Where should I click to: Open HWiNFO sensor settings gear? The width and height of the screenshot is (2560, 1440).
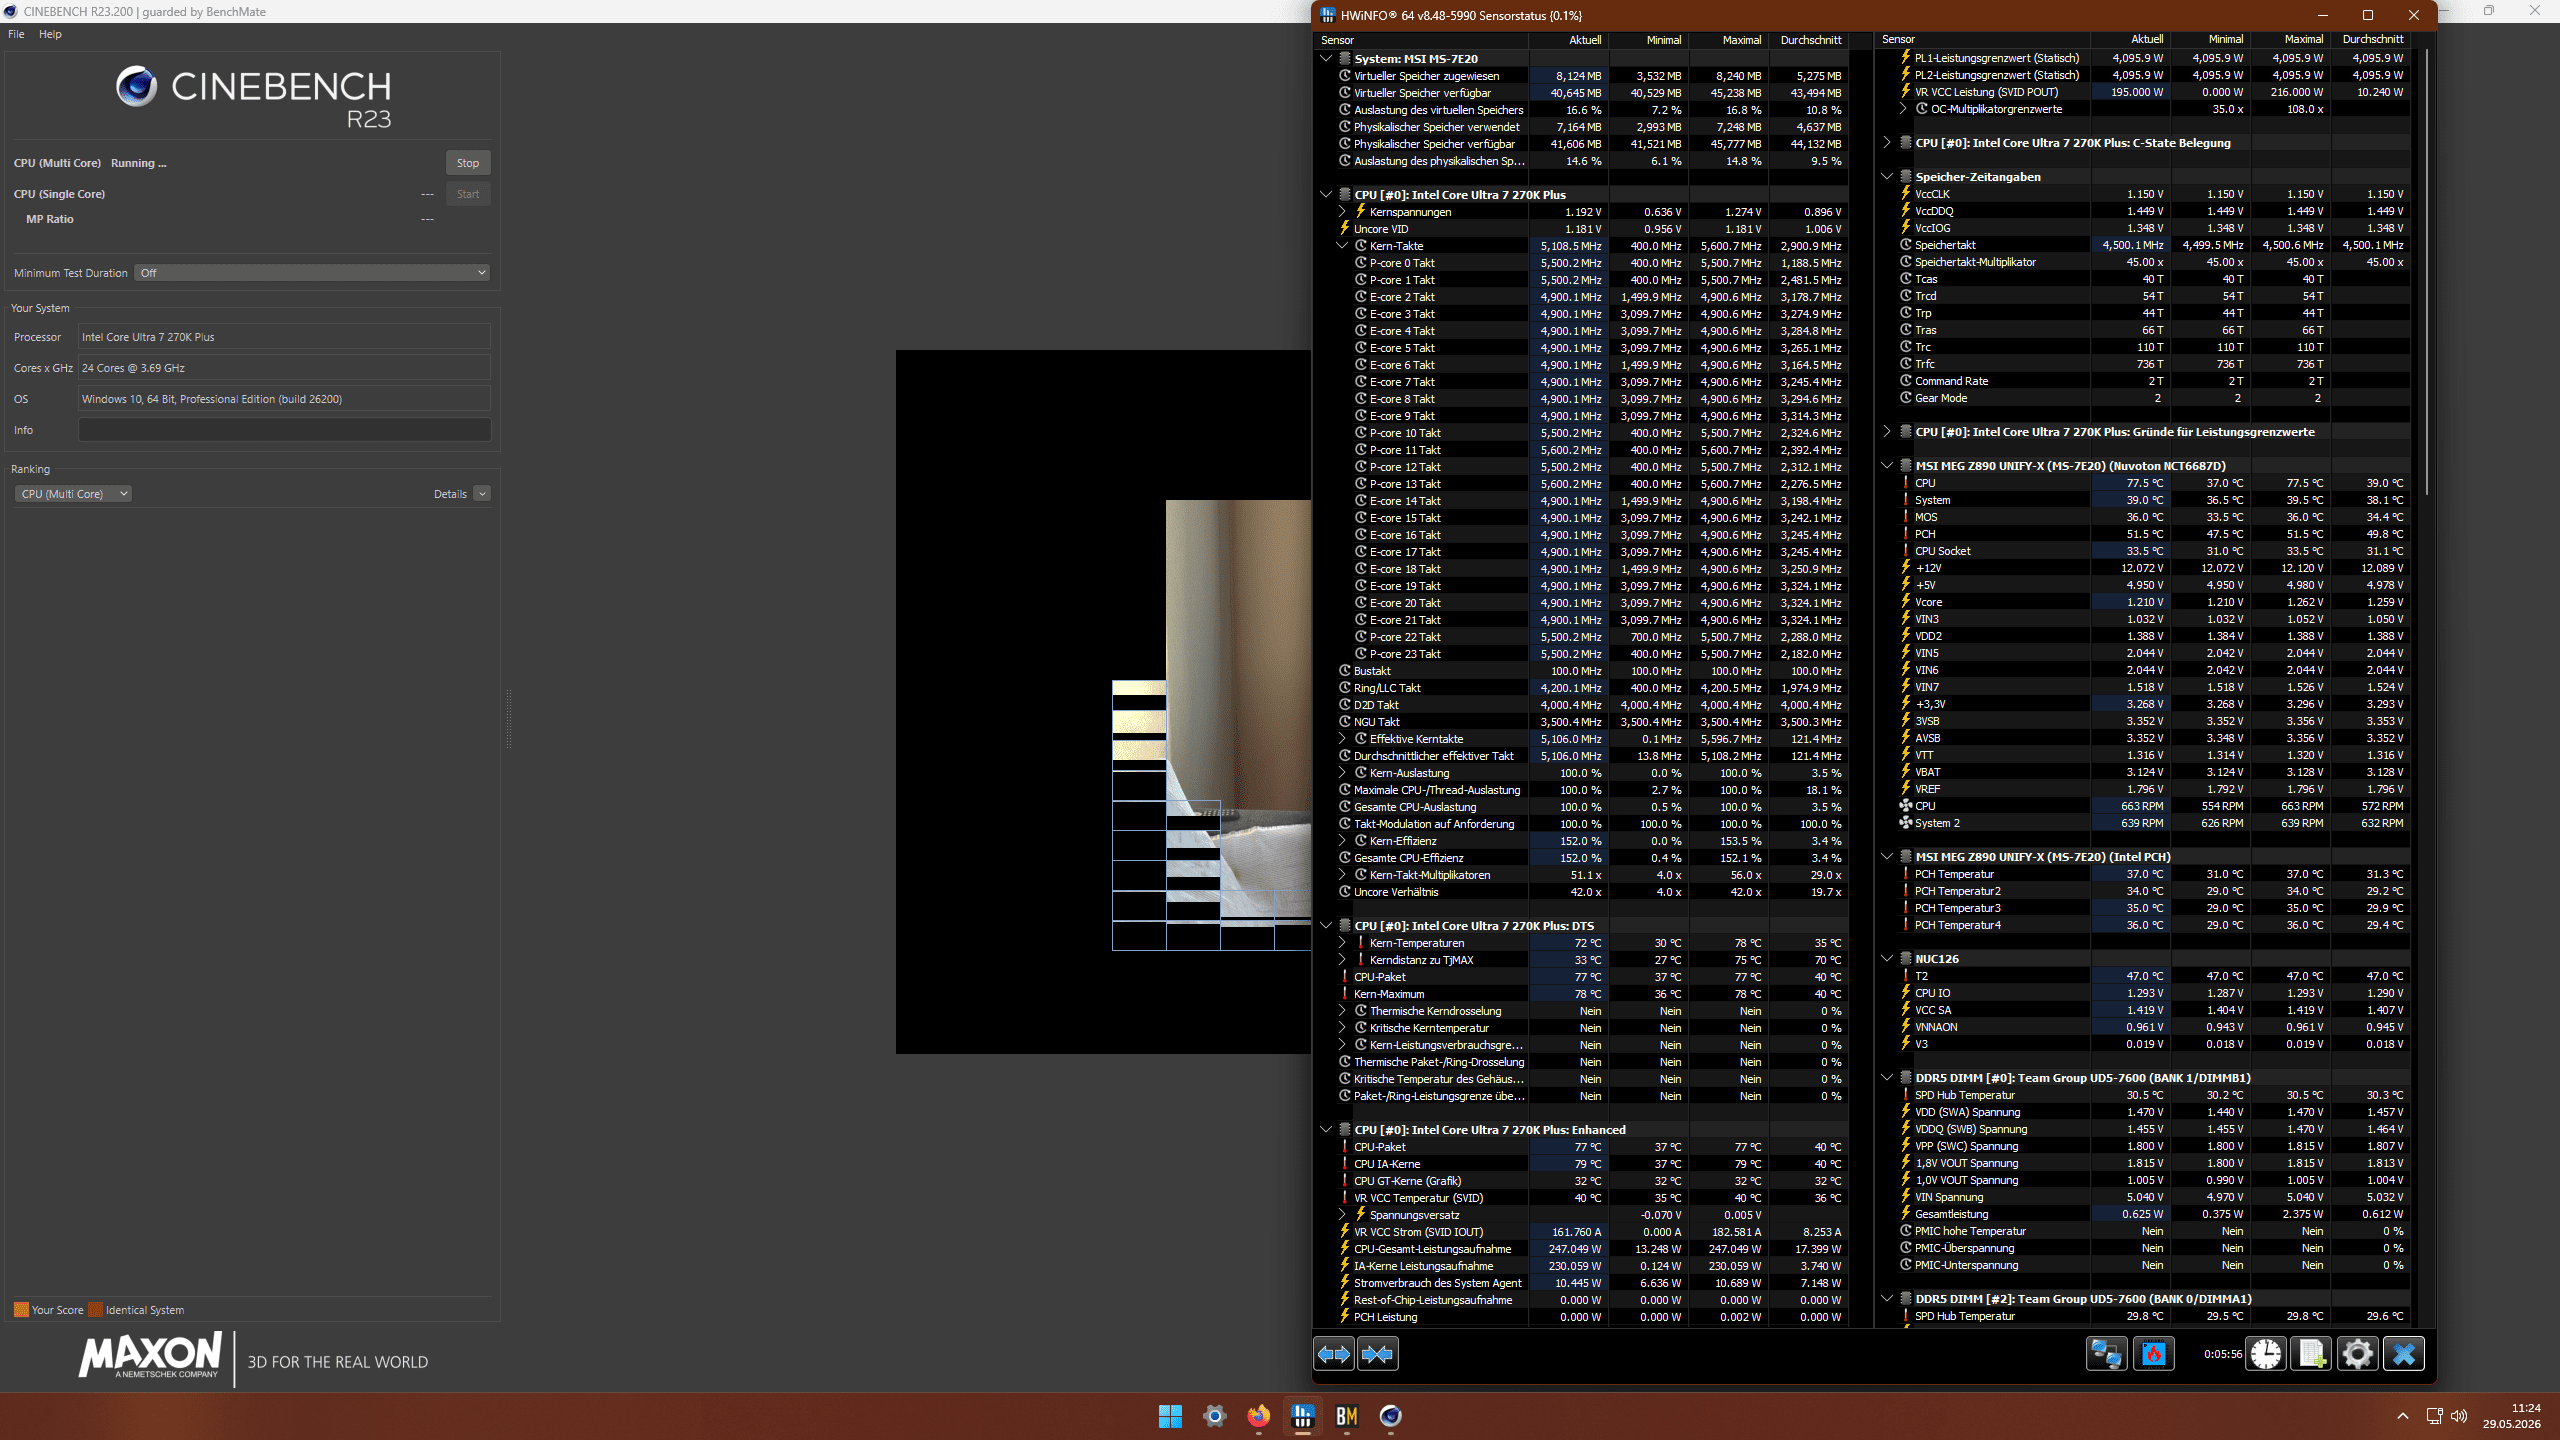coord(2357,1354)
